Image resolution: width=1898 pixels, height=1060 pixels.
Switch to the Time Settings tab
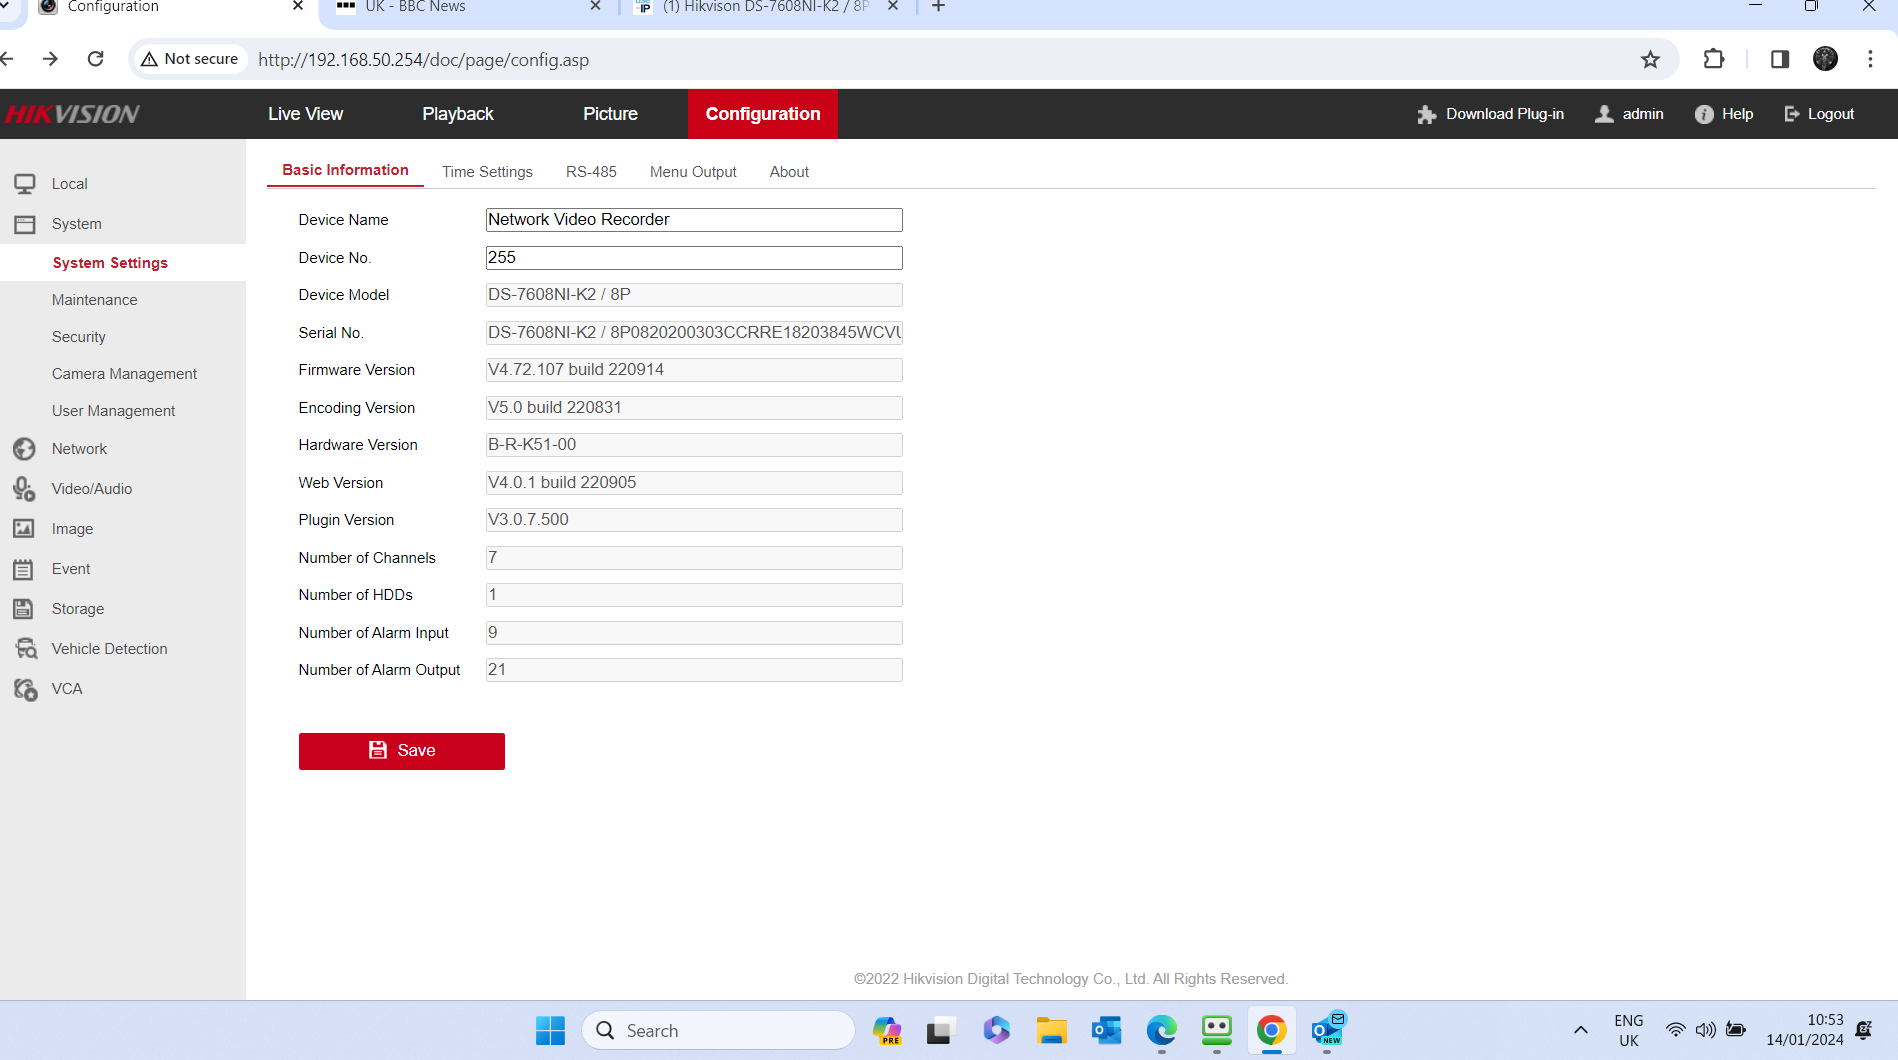[487, 171]
